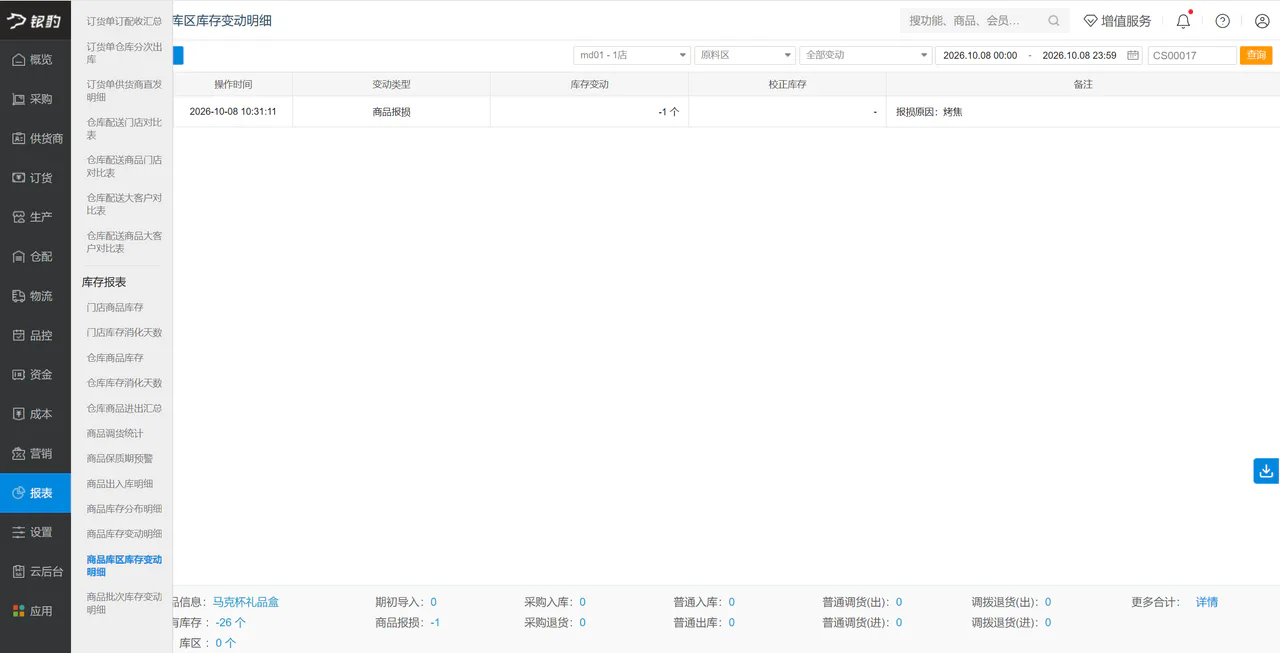Viewport: 1280px width, 653px height.
Task: Open the 详情 details link
Action: click(x=1207, y=602)
